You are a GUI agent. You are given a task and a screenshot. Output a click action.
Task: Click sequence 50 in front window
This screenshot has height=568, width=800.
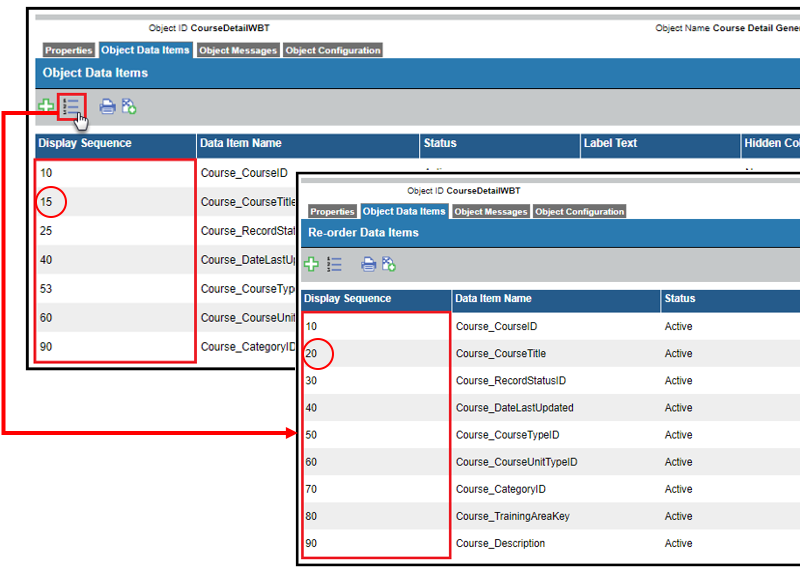pyautogui.click(x=311, y=435)
